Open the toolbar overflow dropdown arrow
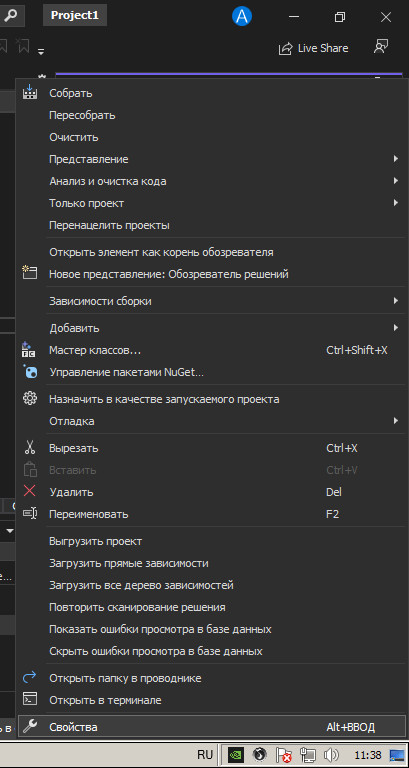 coord(41,51)
